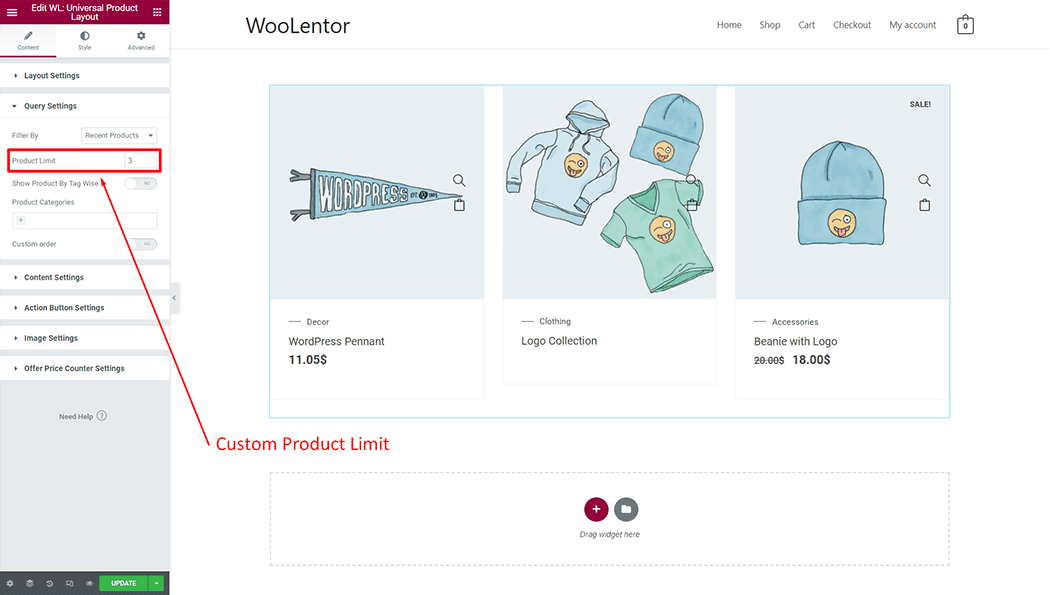This screenshot has height=595, width=1050.
Task: Open the Navigator layers icon
Action: [x=30, y=583]
